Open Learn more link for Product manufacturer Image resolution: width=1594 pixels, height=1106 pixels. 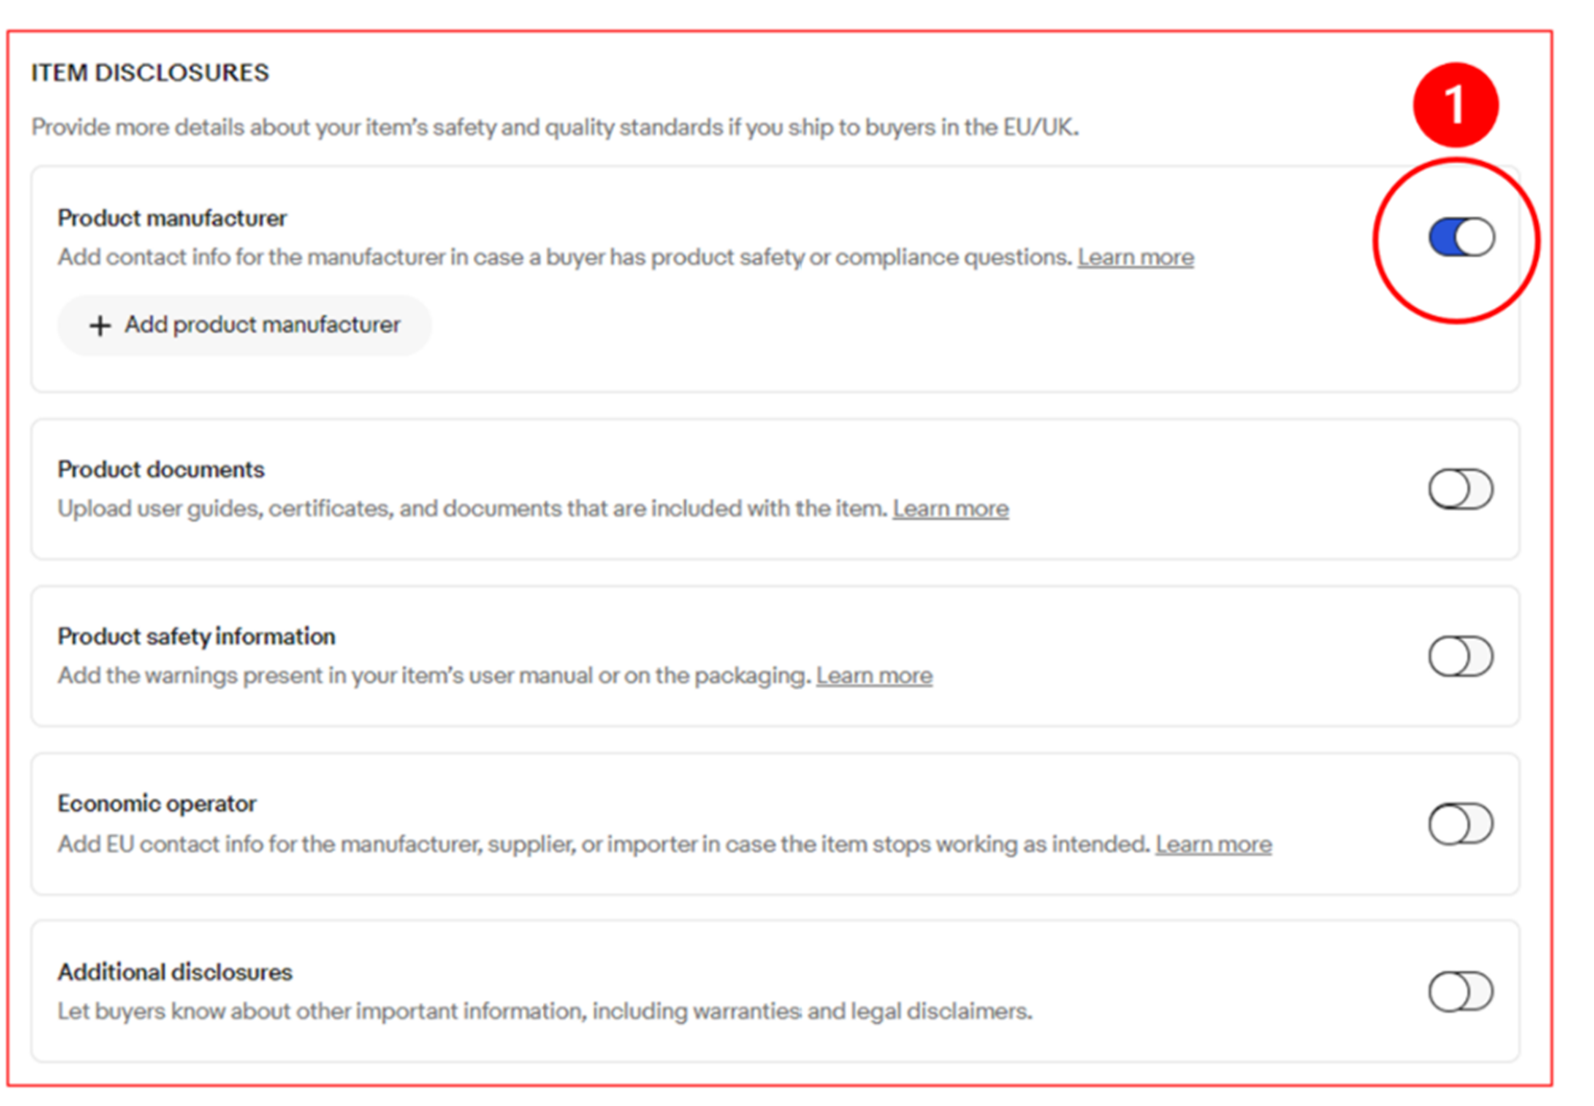coord(1135,258)
